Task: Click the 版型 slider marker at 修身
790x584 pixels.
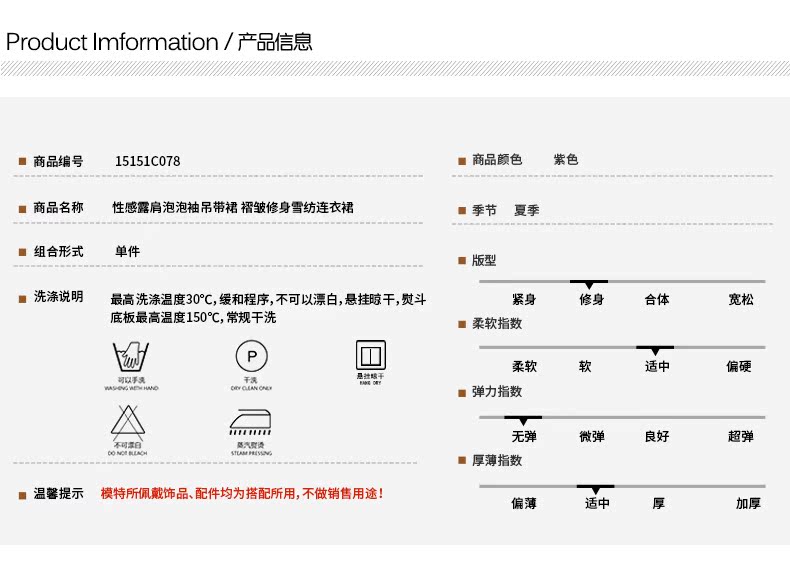Action: pyautogui.click(x=588, y=284)
